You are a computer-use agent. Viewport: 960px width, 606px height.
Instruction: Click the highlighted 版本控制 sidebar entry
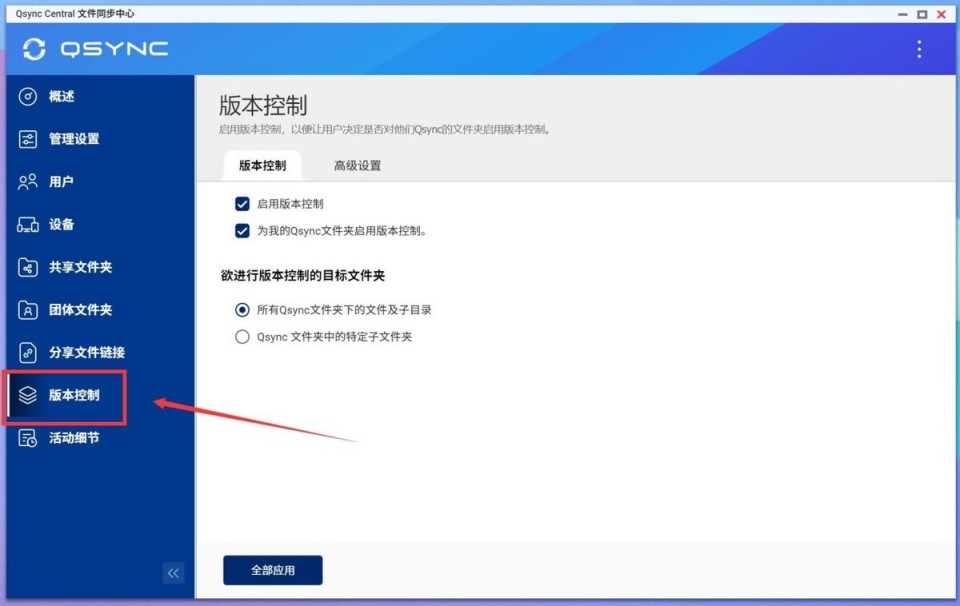coord(67,395)
